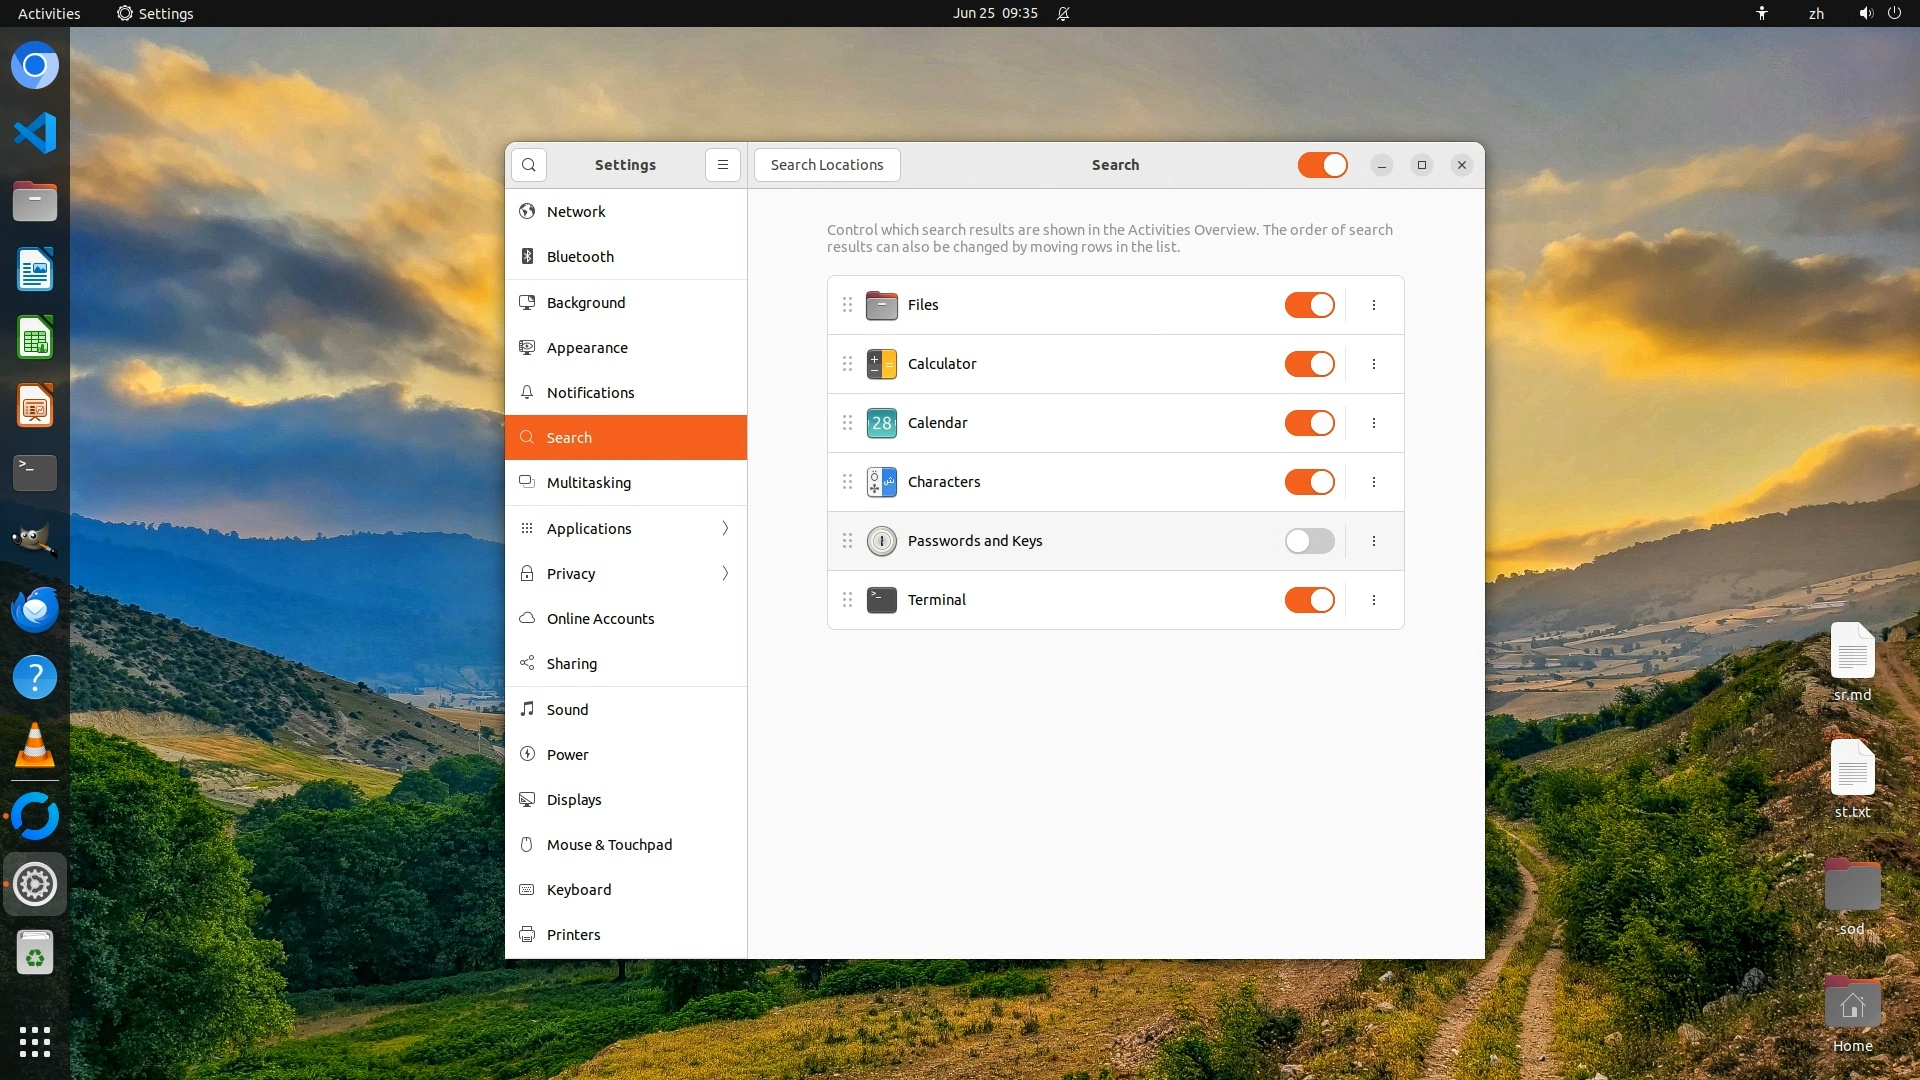
Task: Click the Passwords and Keys app icon
Action: click(881, 541)
